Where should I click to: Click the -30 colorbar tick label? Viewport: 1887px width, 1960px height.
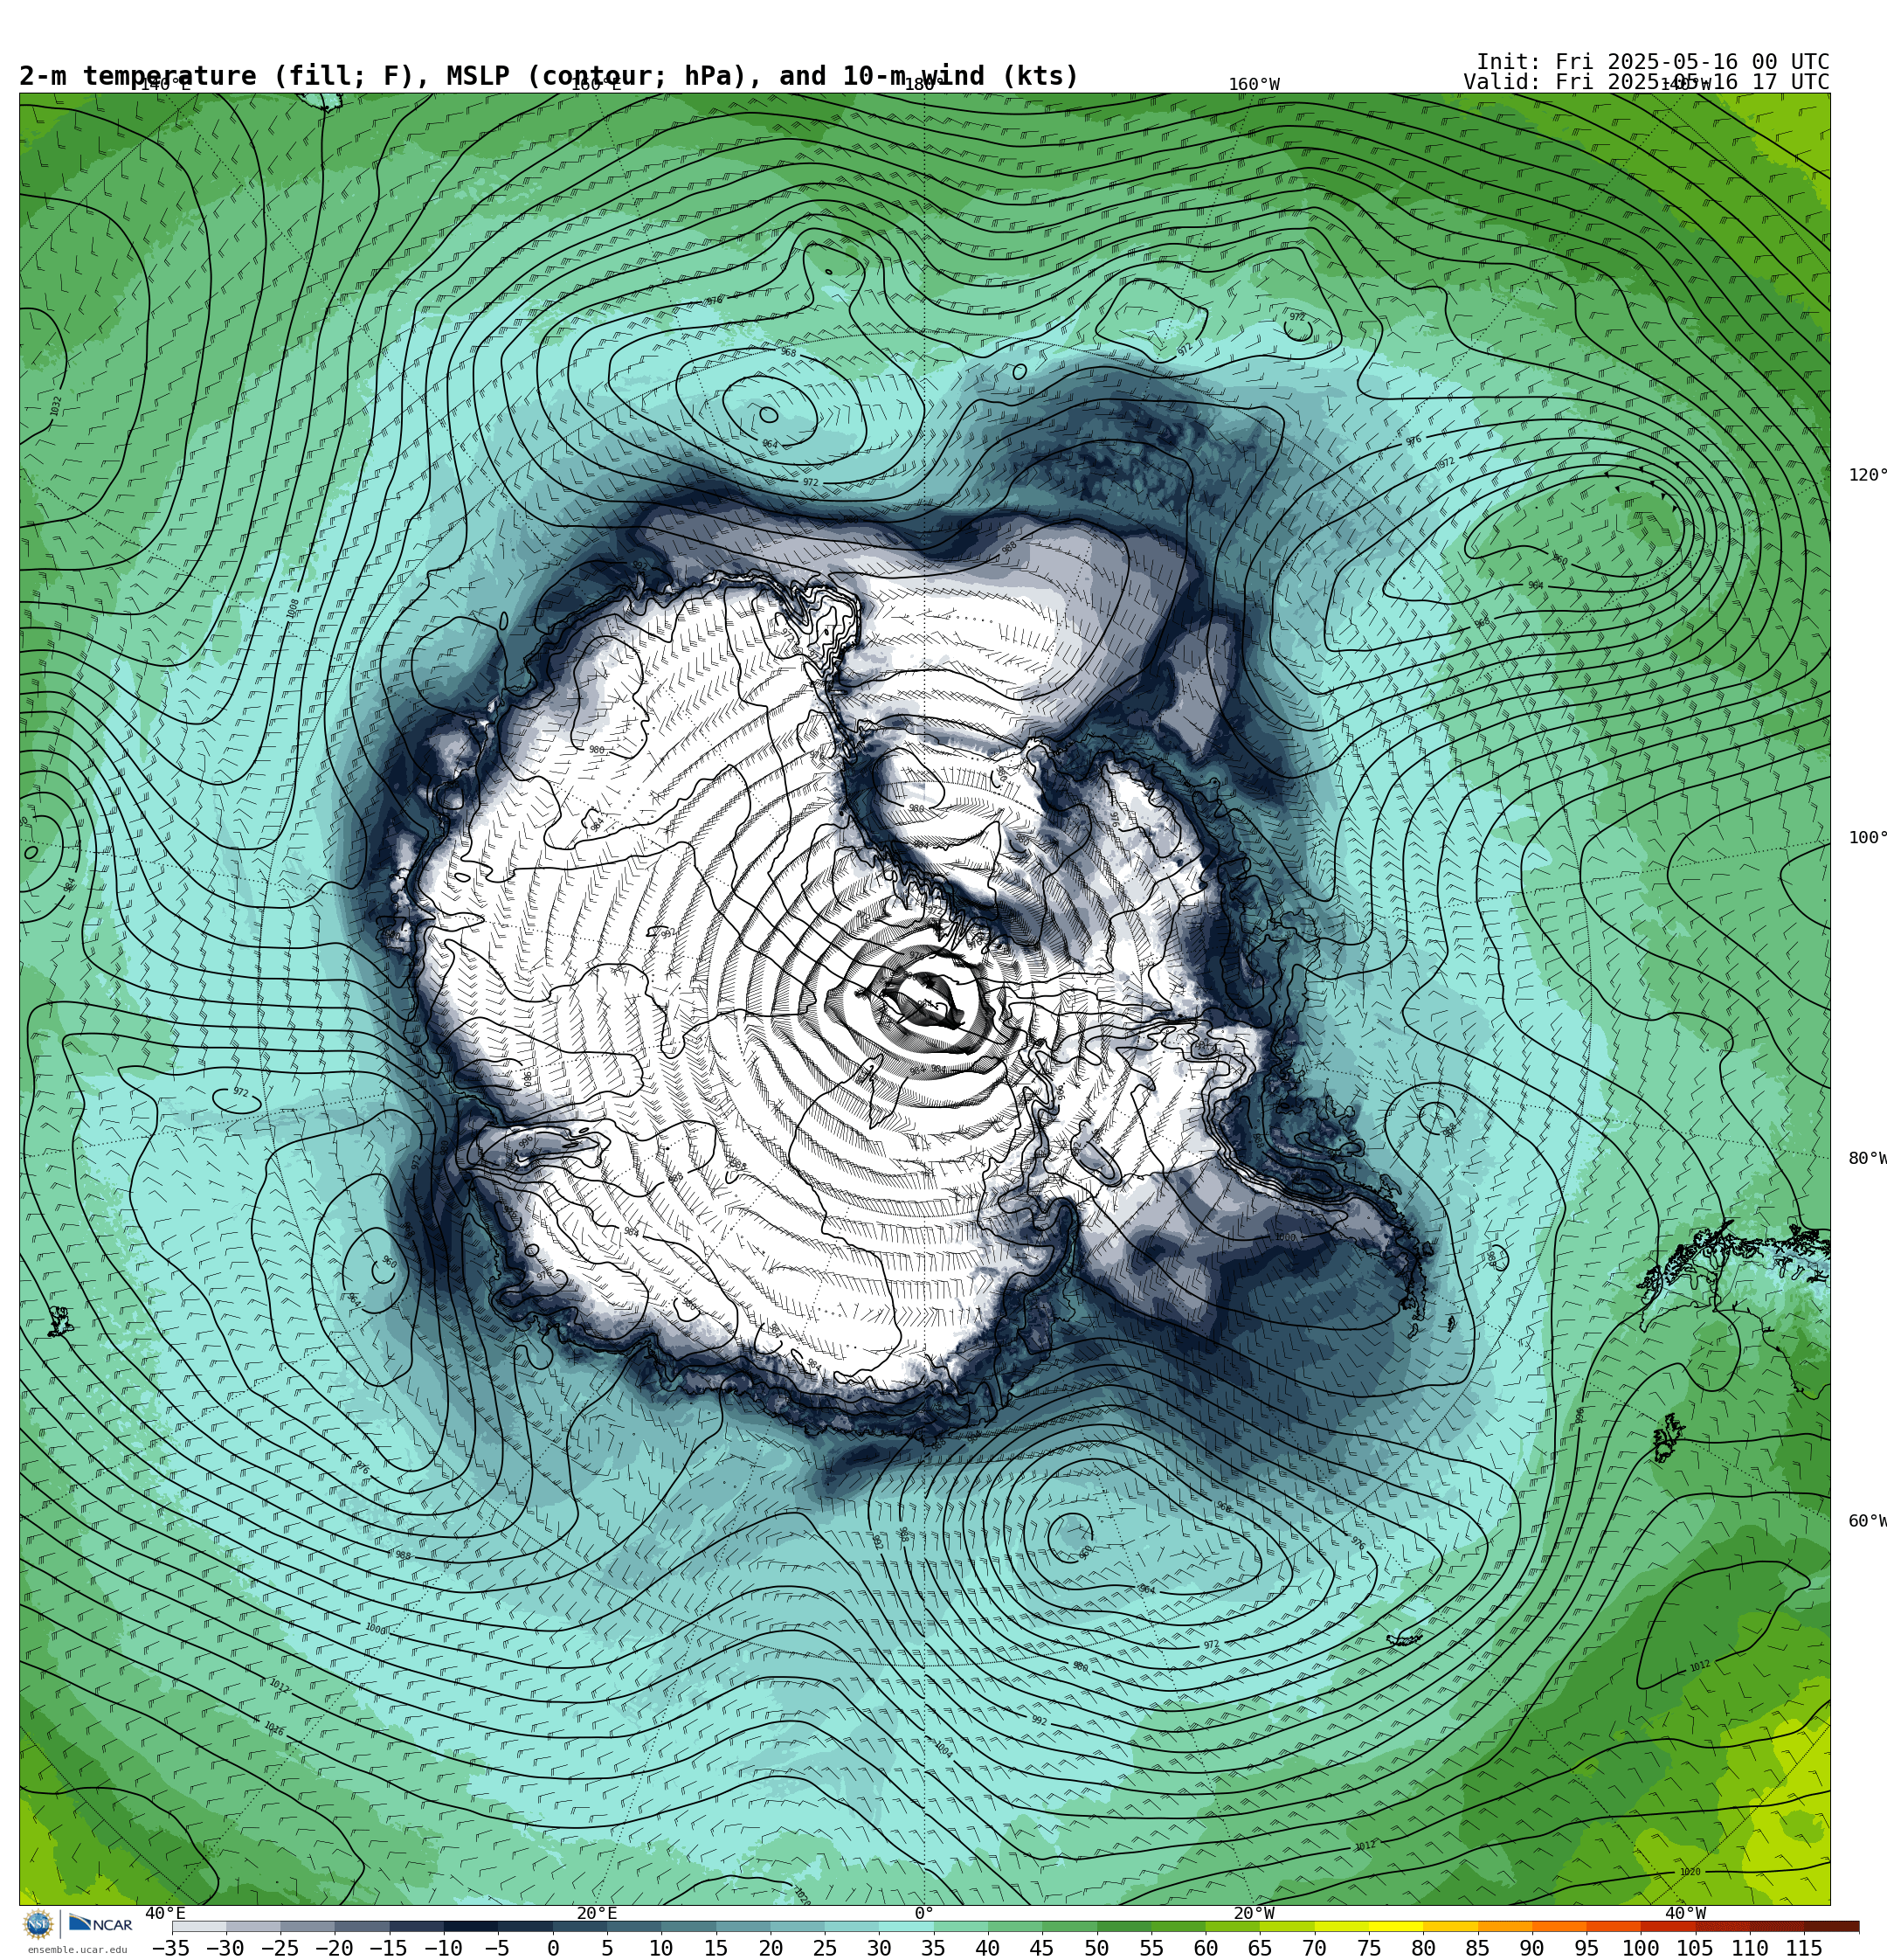point(225,1948)
